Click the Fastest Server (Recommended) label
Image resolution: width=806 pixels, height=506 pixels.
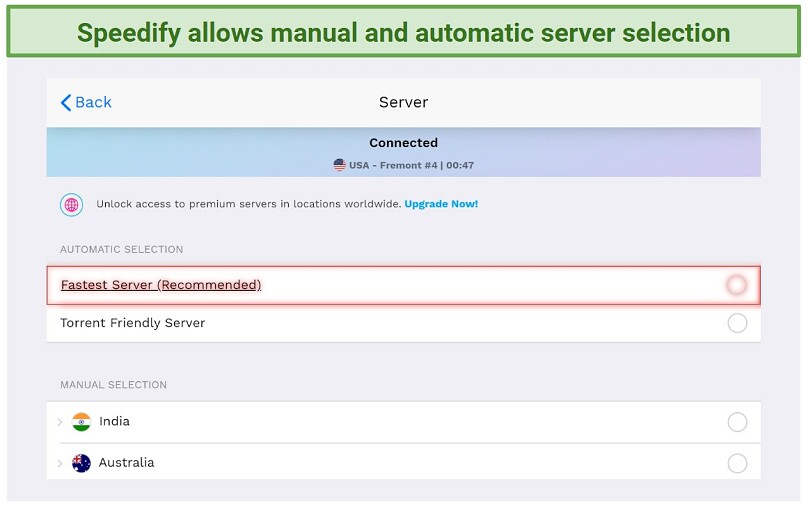[x=161, y=285]
